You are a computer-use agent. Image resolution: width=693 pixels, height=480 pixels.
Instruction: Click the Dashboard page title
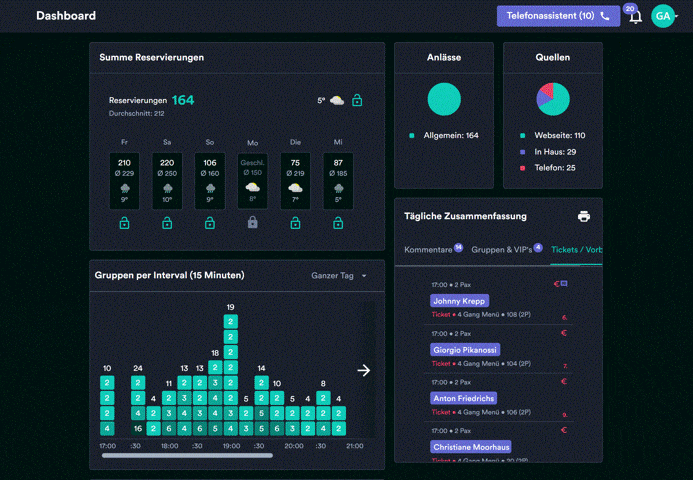(66, 16)
